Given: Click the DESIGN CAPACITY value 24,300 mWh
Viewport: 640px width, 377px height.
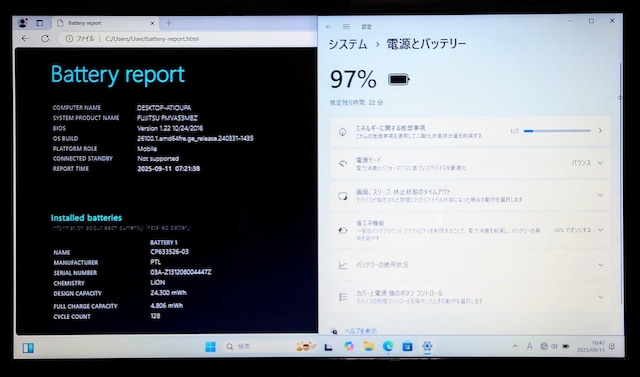Looking at the screenshot, I should pos(168,293).
